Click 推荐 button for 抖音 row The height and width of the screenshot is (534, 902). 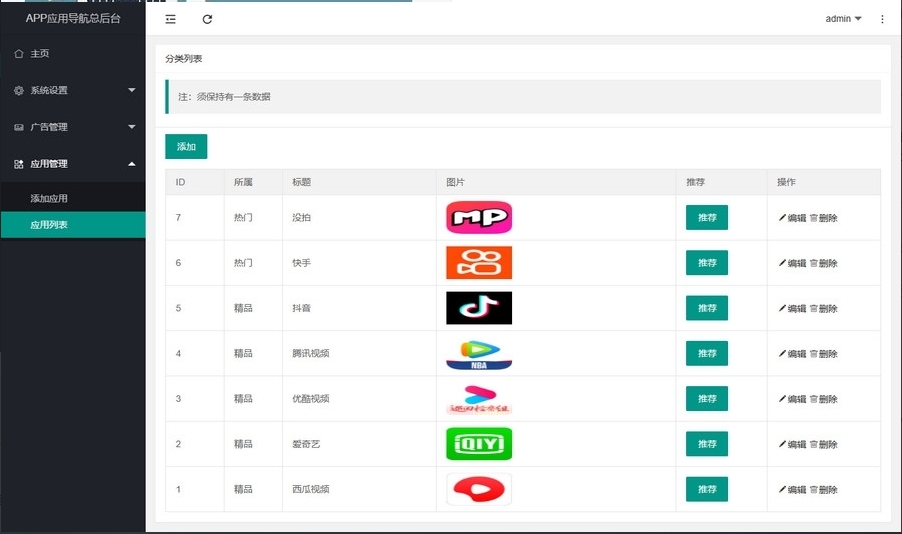tap(706, 308)
